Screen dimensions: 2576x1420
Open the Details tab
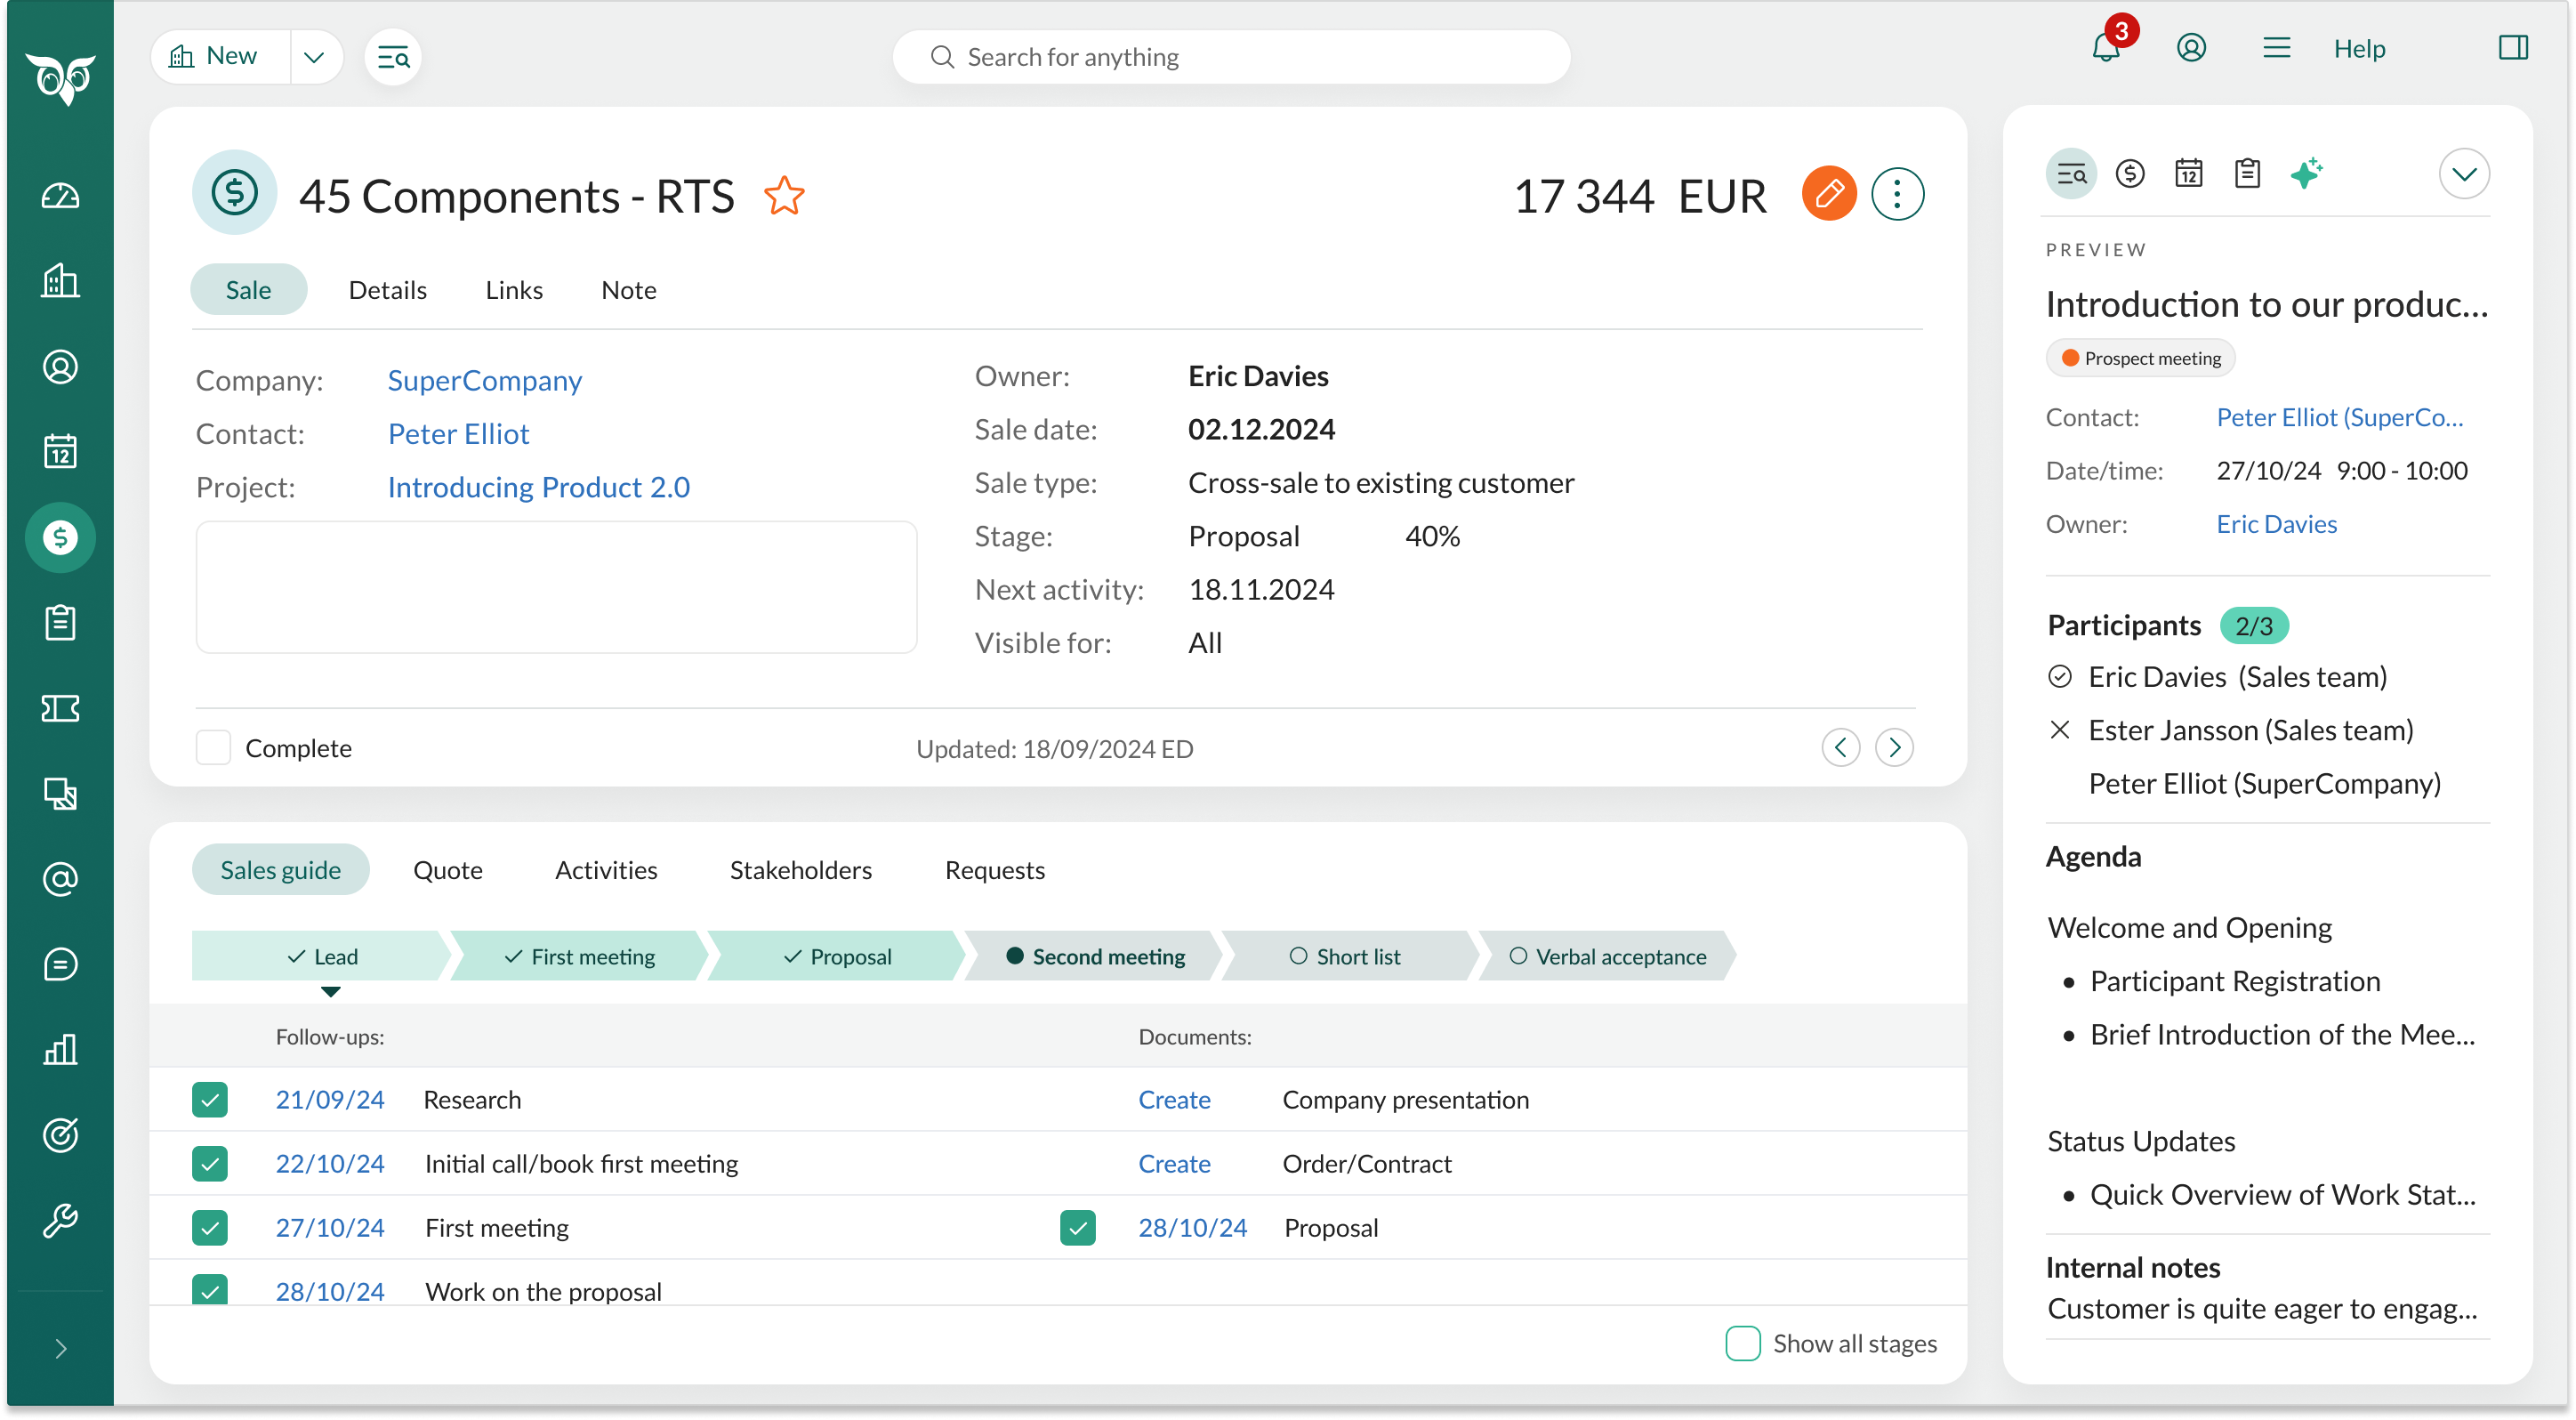pyautogui.click(x=387, y=290)
